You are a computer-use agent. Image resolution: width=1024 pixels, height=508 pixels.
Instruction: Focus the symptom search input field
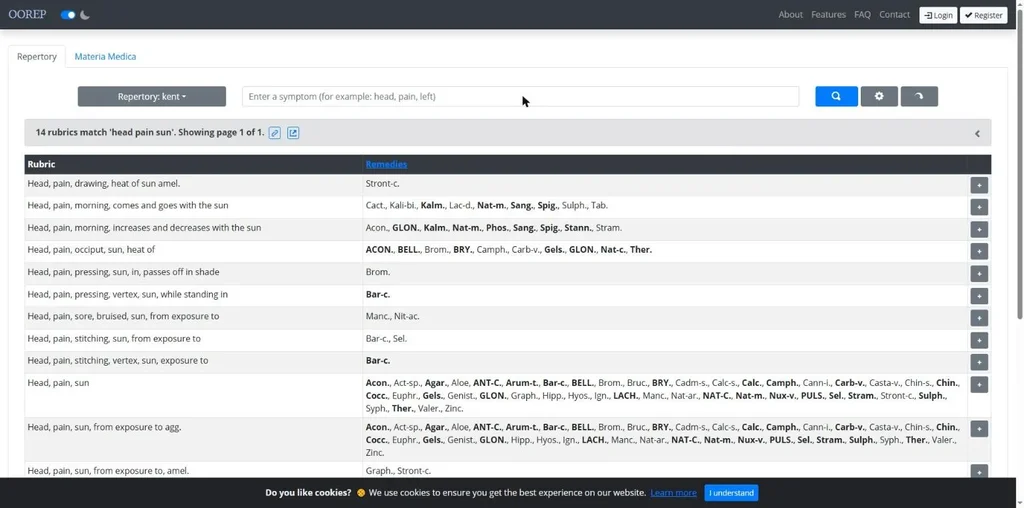(520, 97)
